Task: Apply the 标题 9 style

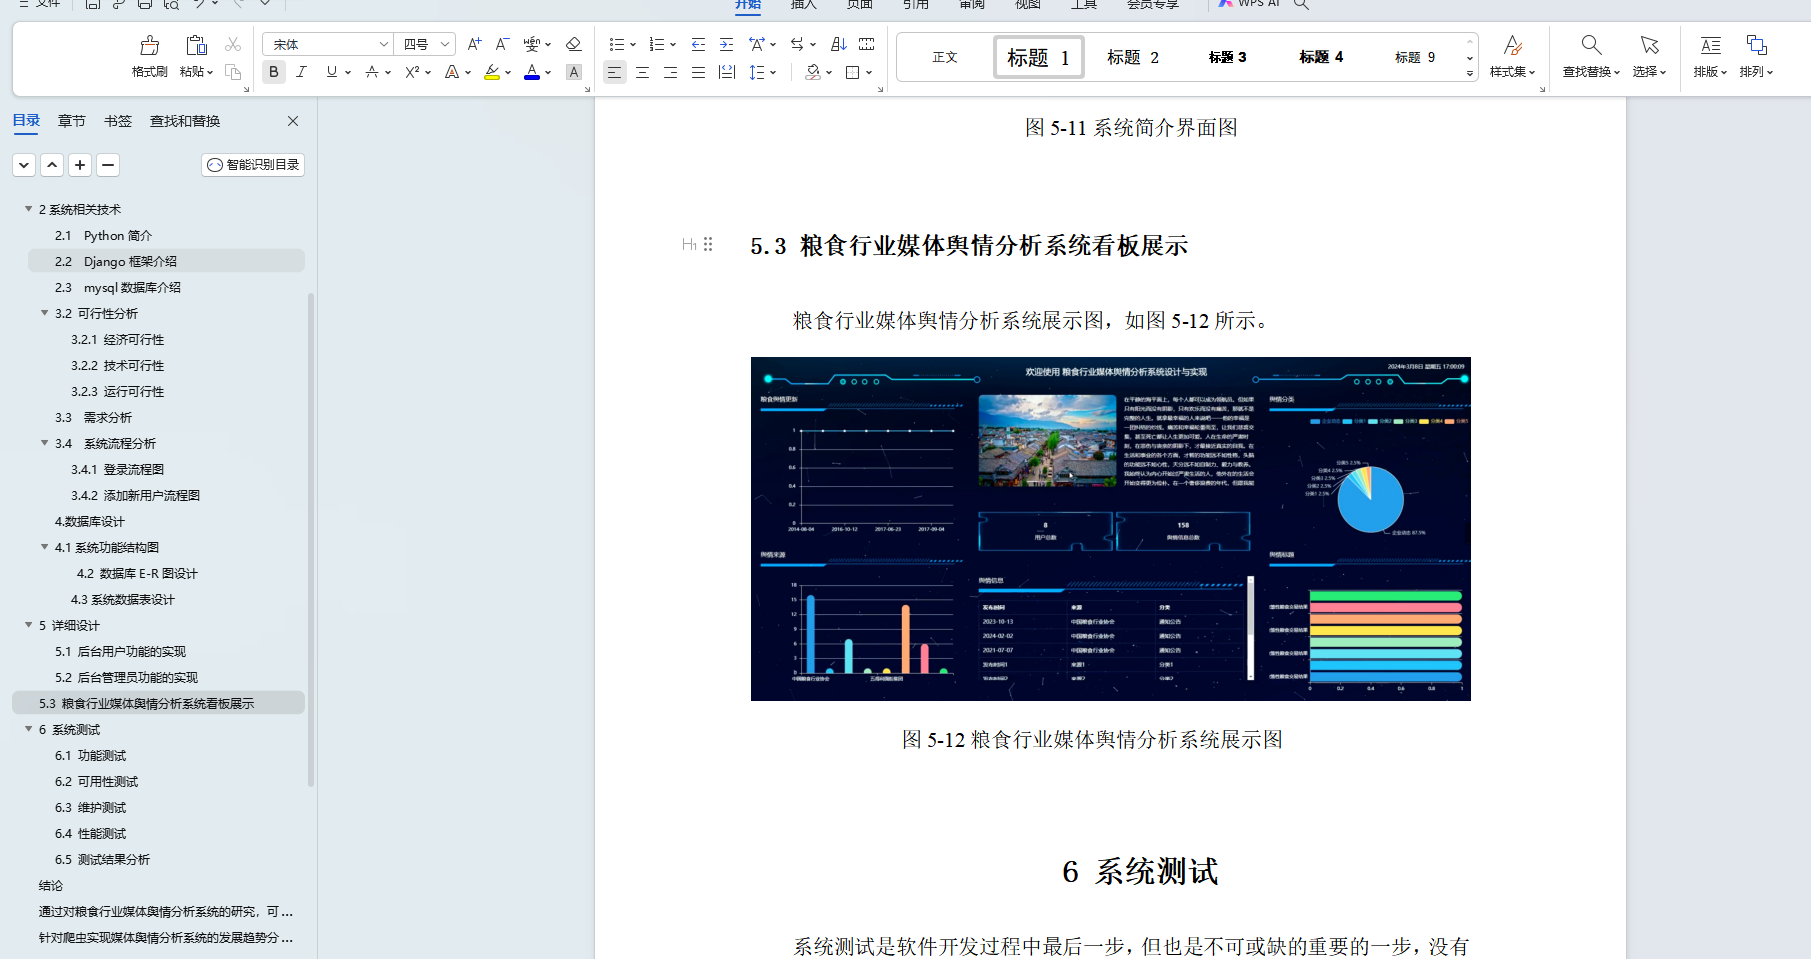Action: tap(1415, 57)
